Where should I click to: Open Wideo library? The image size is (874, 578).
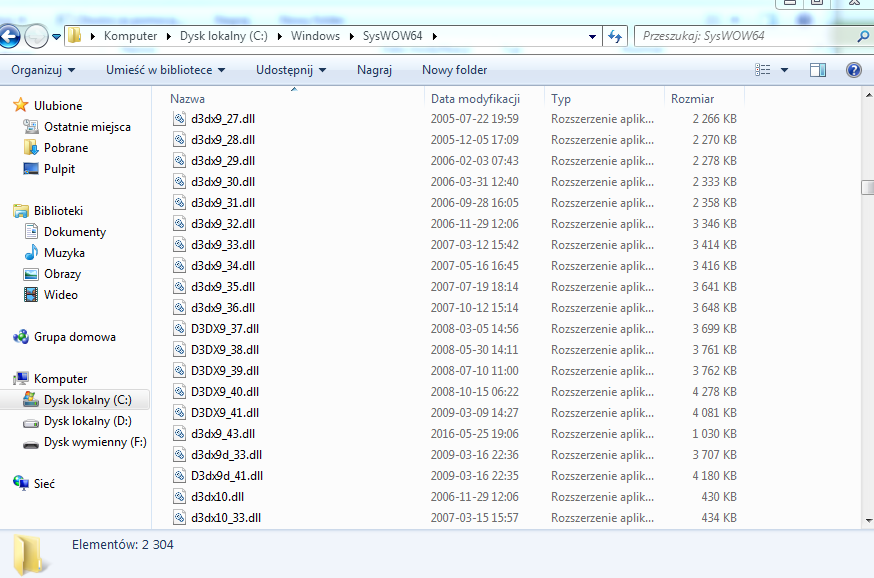coord(61,295)
